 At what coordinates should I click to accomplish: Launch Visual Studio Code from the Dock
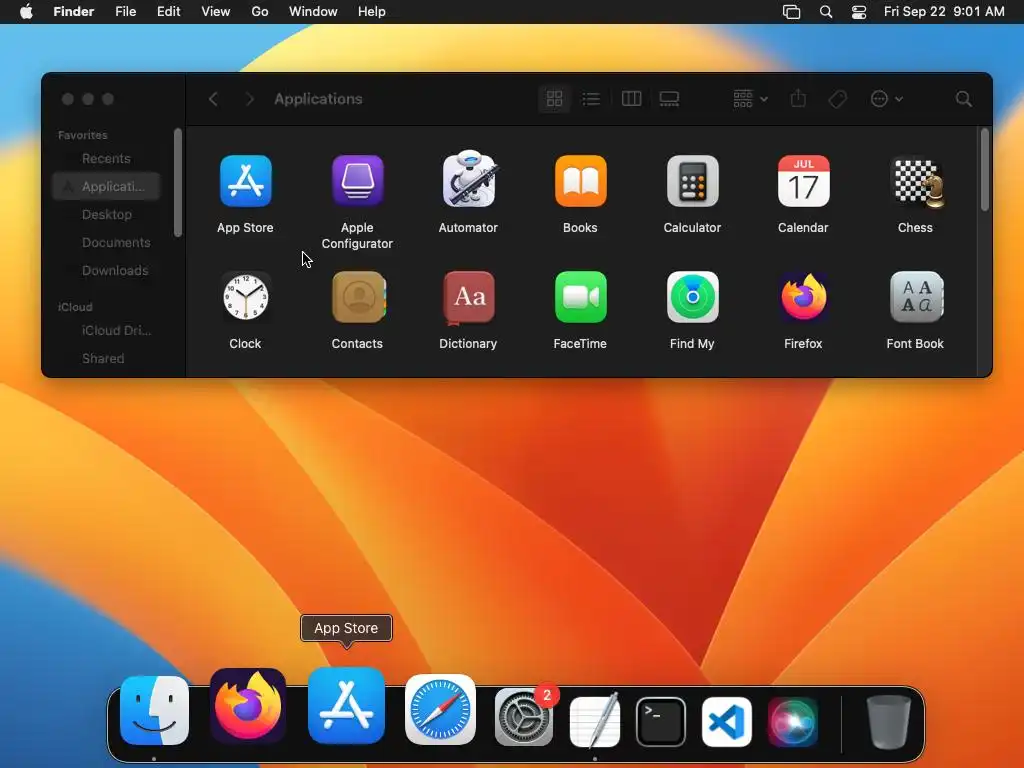[x=727, y=722]
